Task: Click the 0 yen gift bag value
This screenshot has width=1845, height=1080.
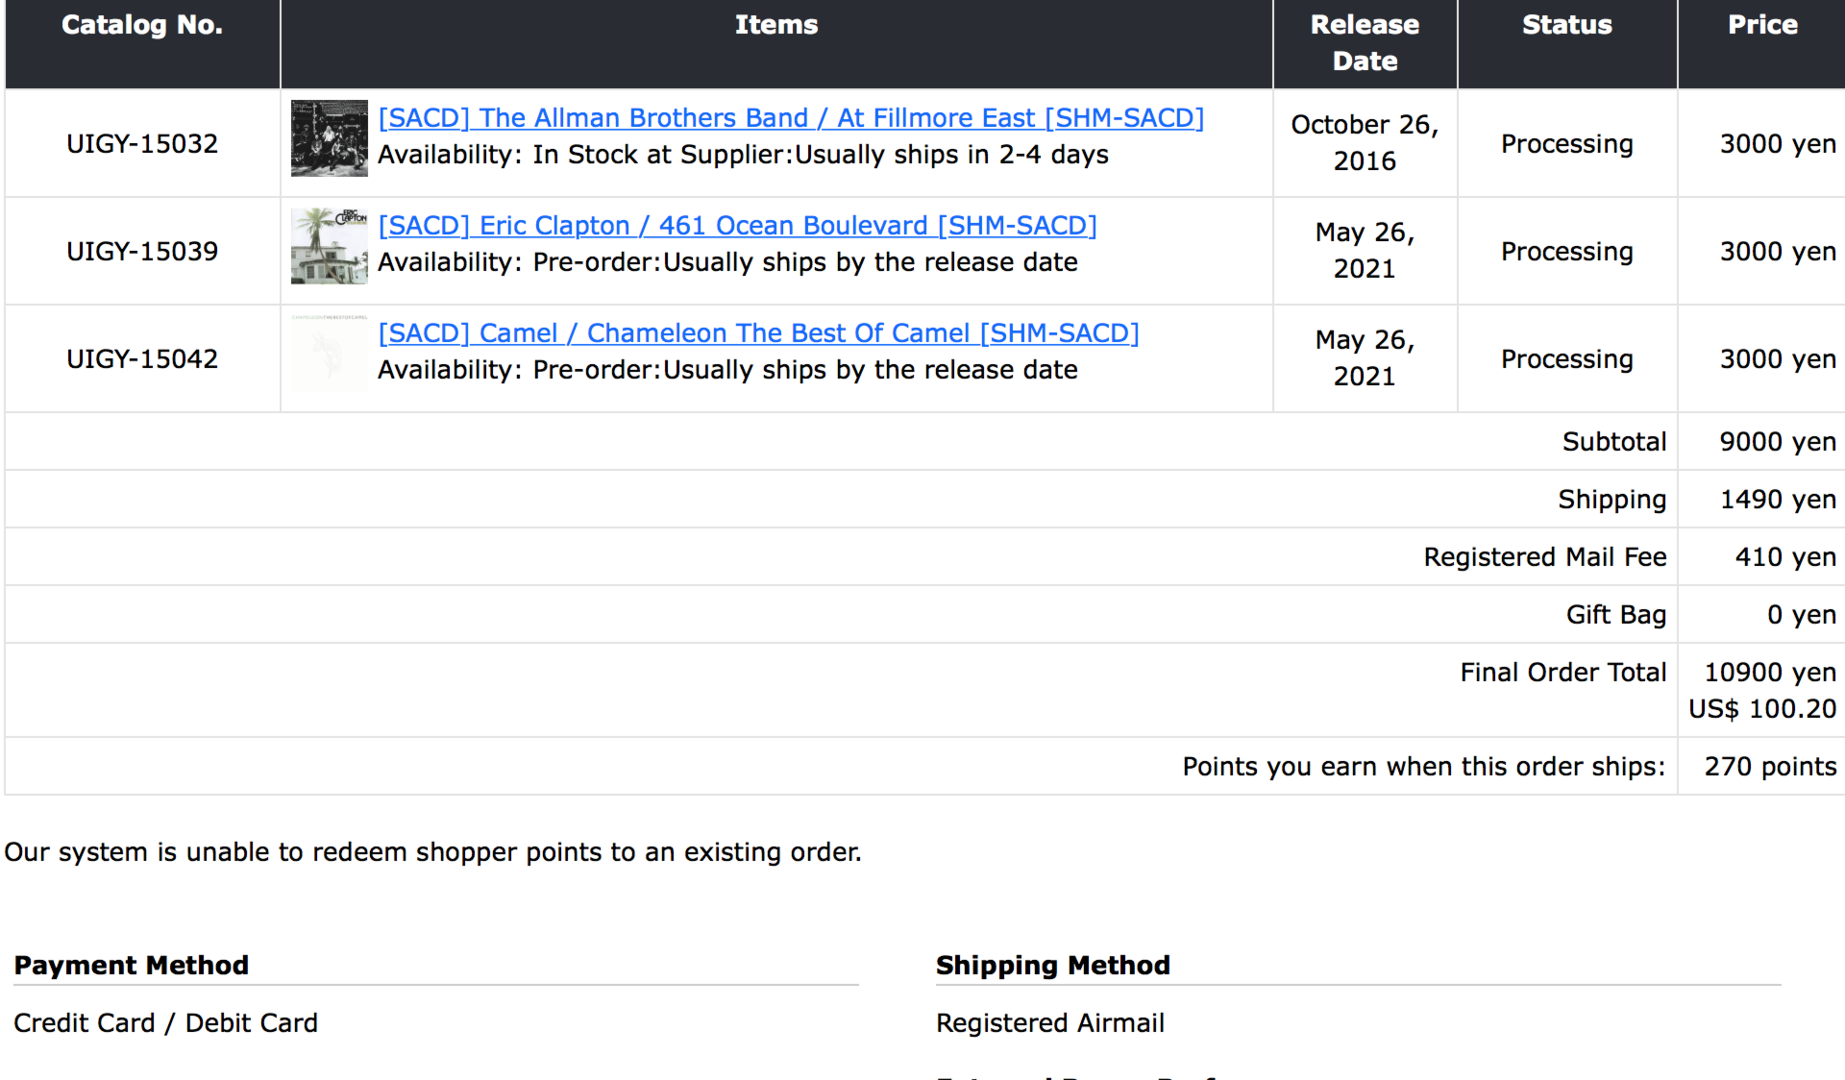Action: point(1801,616)
